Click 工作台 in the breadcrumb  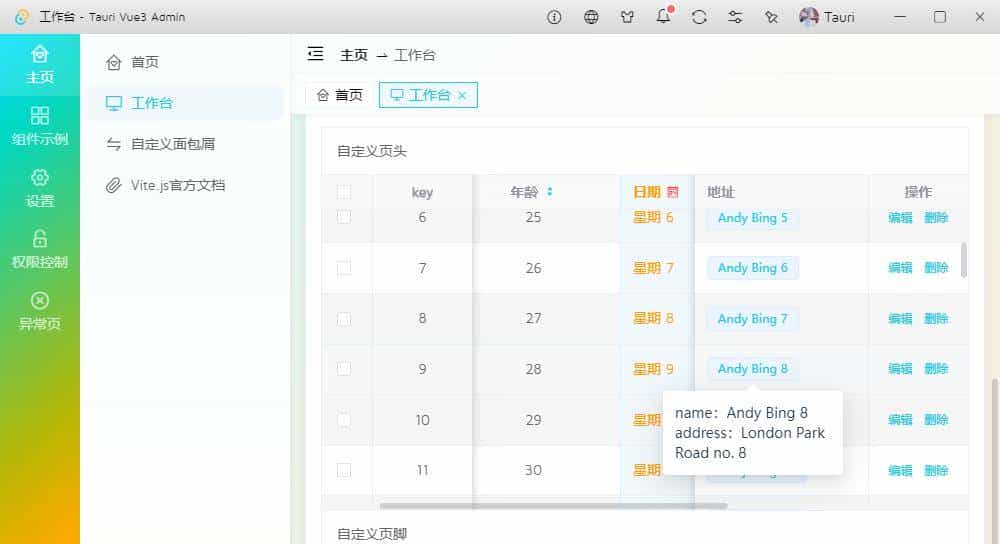pos(415,55)
